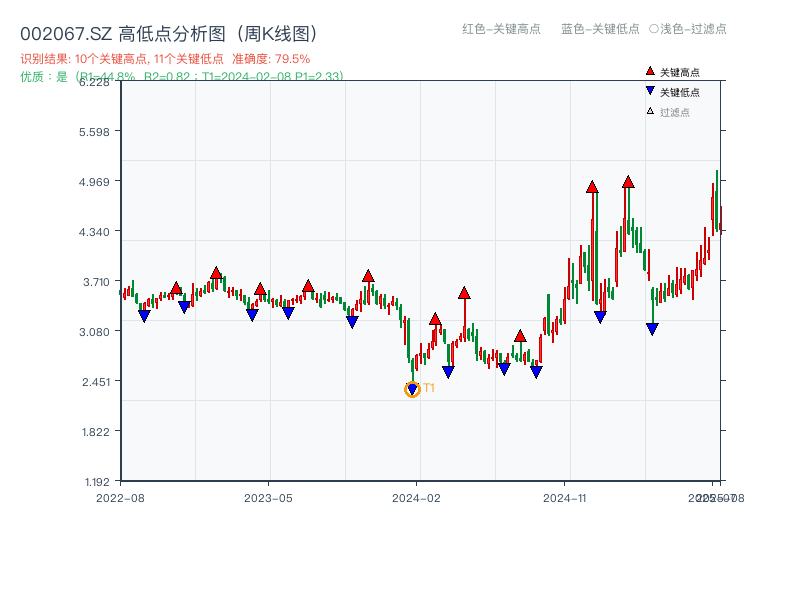Viewport: 800px width, 600px height.
Task: Click the 4.969 y-axis label
Action: [99, 181]
